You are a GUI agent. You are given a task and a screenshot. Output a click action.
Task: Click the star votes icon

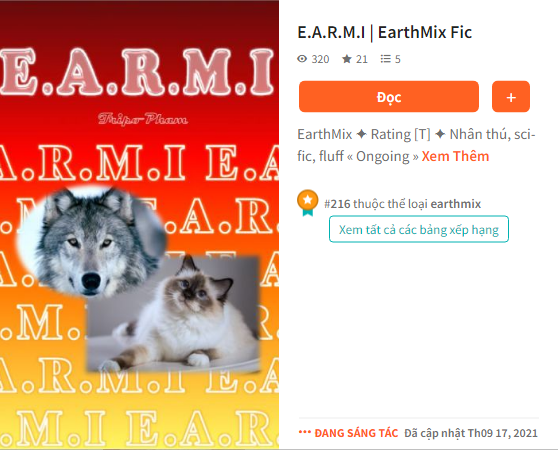(x=347, y=59)
